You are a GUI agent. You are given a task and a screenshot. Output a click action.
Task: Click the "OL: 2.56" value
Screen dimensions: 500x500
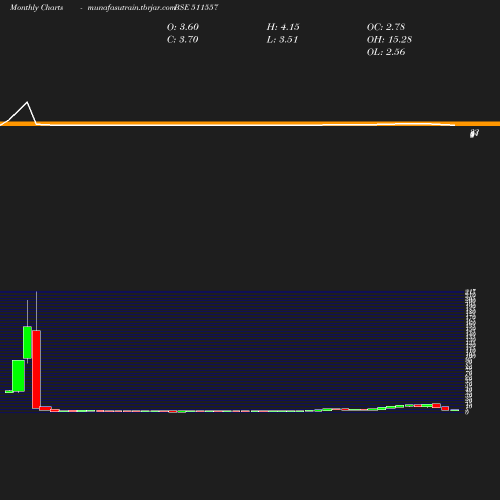click(x=386, y=52)
